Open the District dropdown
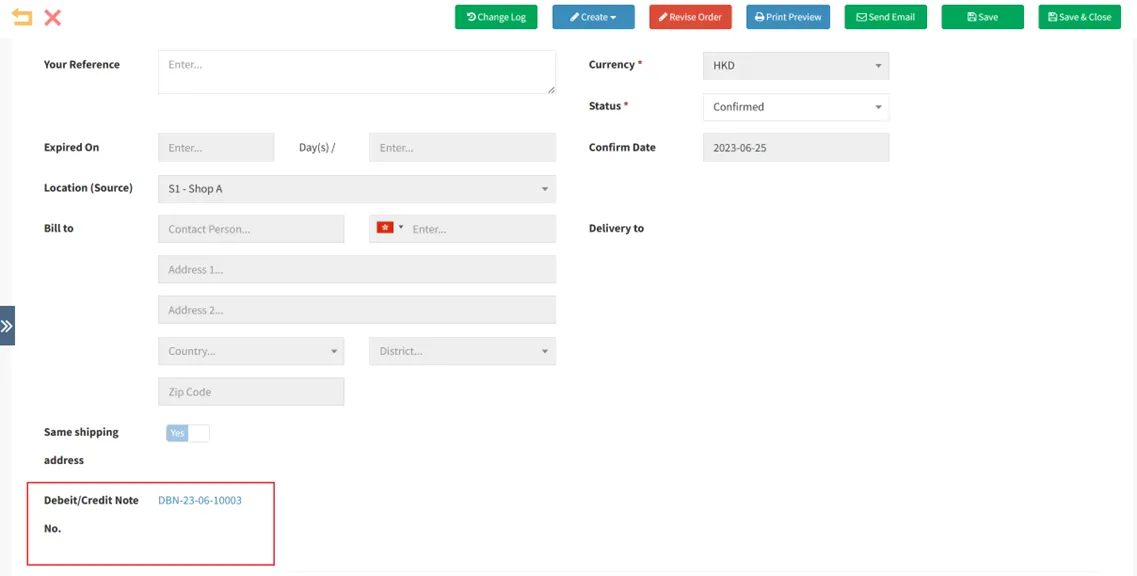The image size is (1137, 576). coord(462,351)
